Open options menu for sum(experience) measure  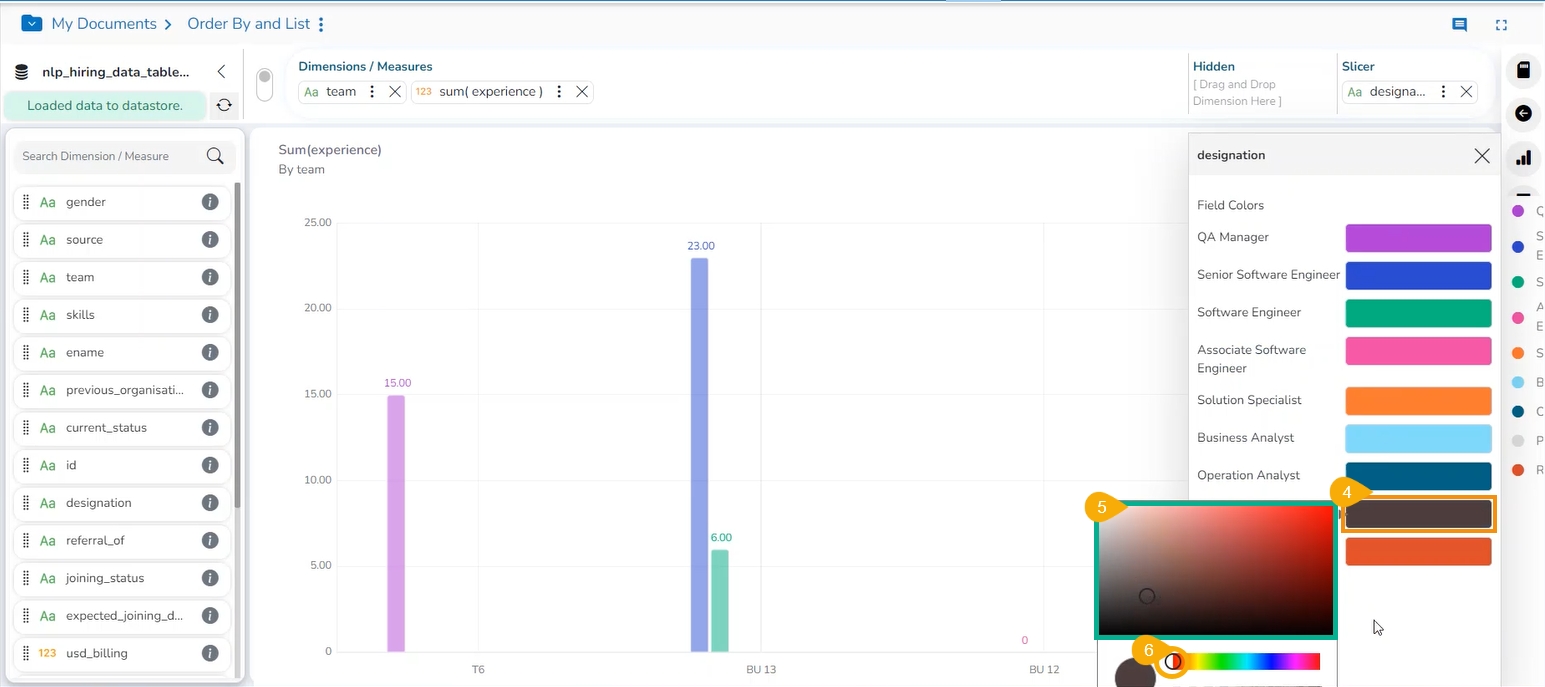pyautogui.click(x=559, y=92)
